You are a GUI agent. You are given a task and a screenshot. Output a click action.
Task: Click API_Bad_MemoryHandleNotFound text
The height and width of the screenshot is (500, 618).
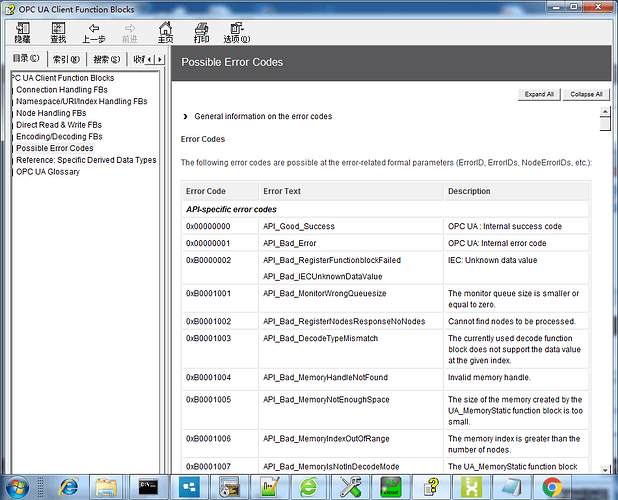(325, 377)
